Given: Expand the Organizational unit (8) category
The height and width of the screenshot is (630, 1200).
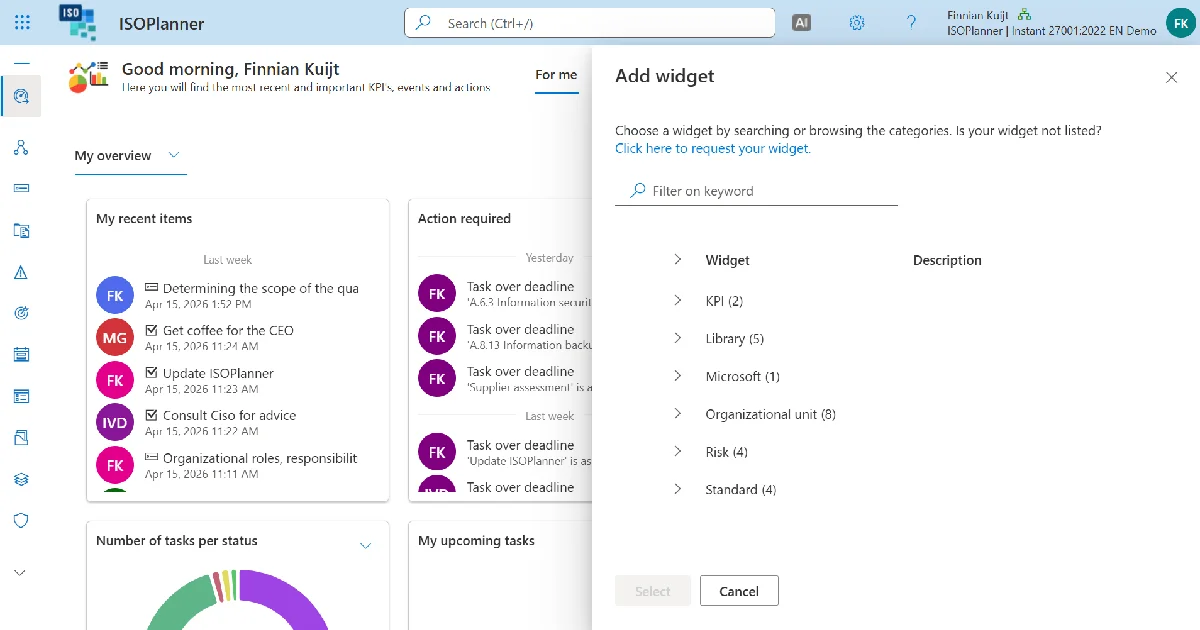Looking at the screenshot, I should coord(677,413).
